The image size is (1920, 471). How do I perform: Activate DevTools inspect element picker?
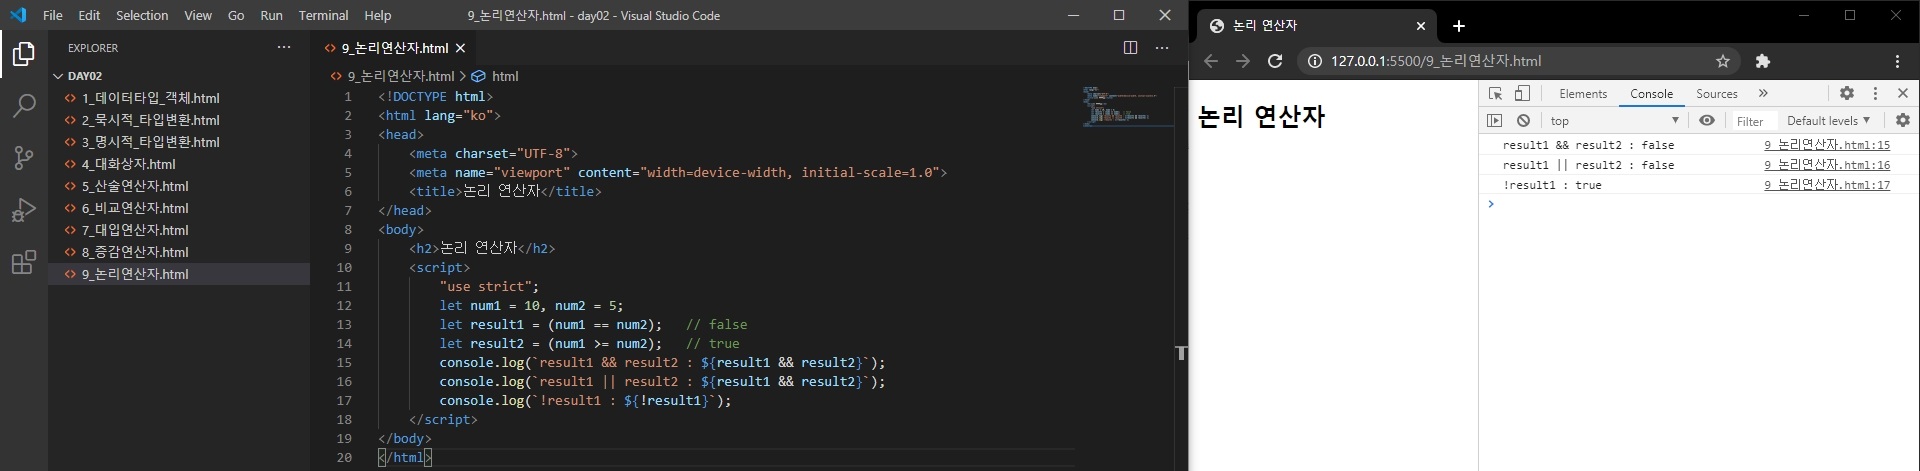[x=1496, y=93]
